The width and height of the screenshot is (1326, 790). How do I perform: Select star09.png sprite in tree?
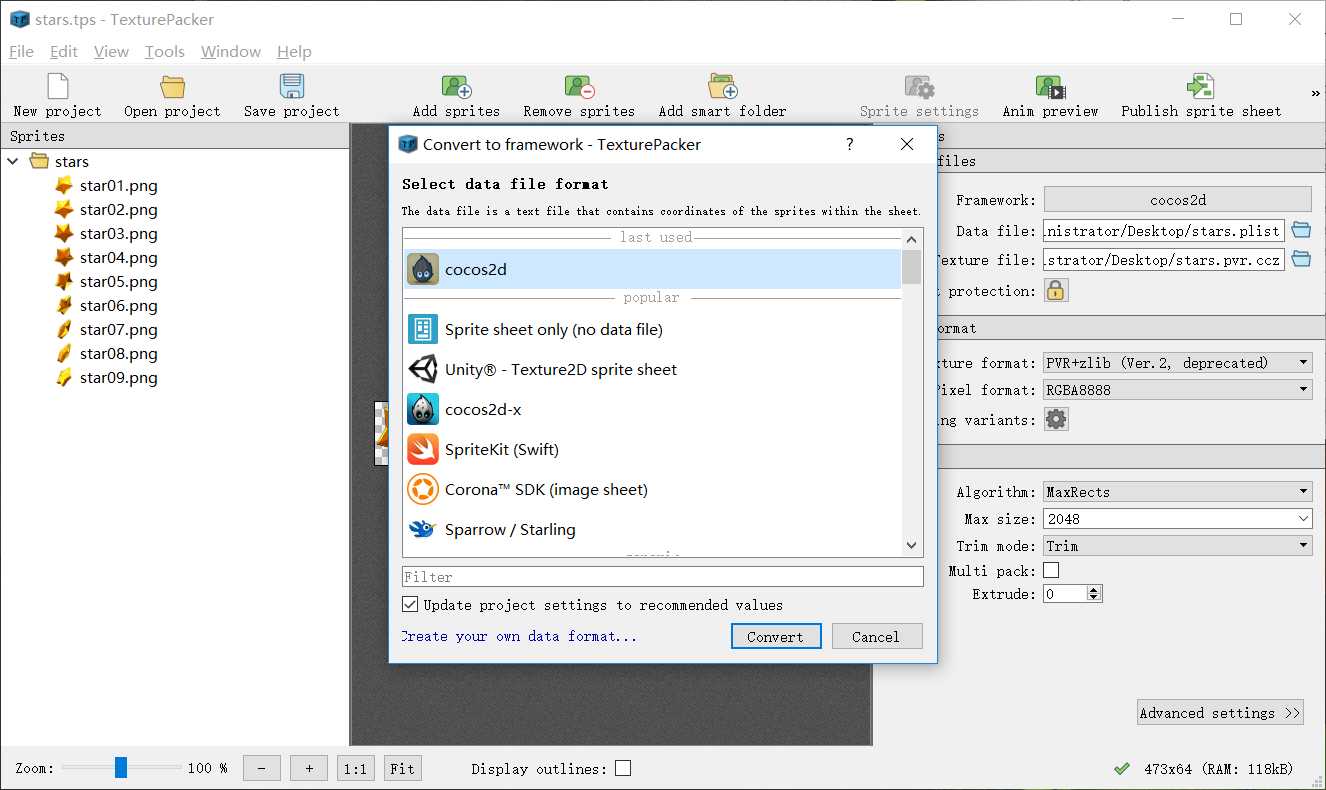[x=118, y=378]
